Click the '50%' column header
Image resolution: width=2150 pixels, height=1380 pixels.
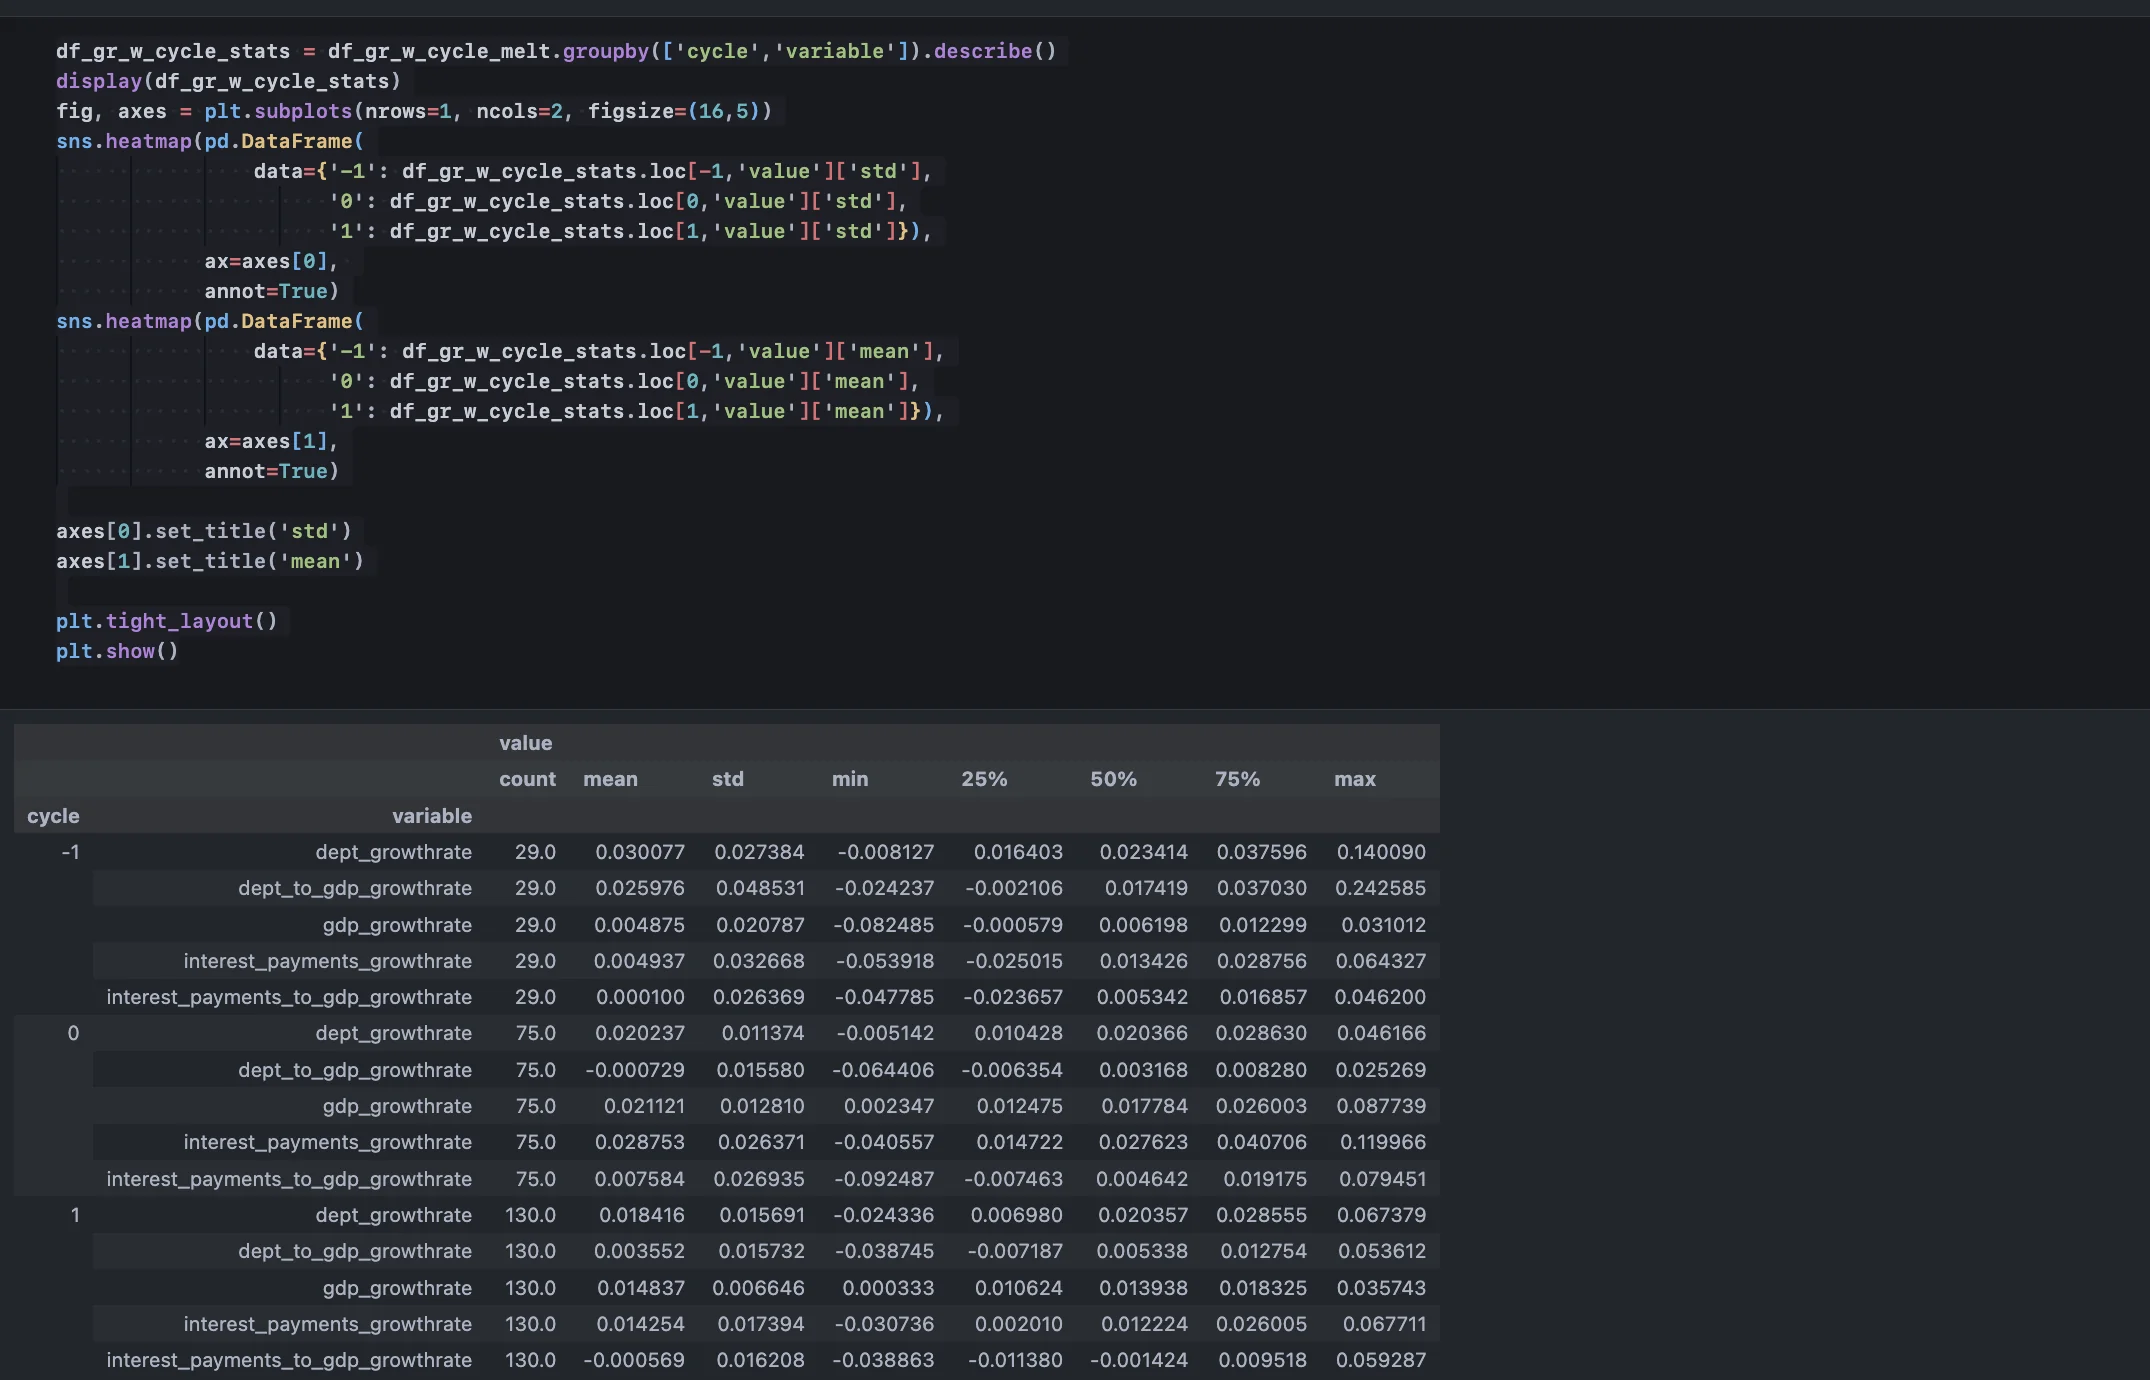(x=1113, y=779)
